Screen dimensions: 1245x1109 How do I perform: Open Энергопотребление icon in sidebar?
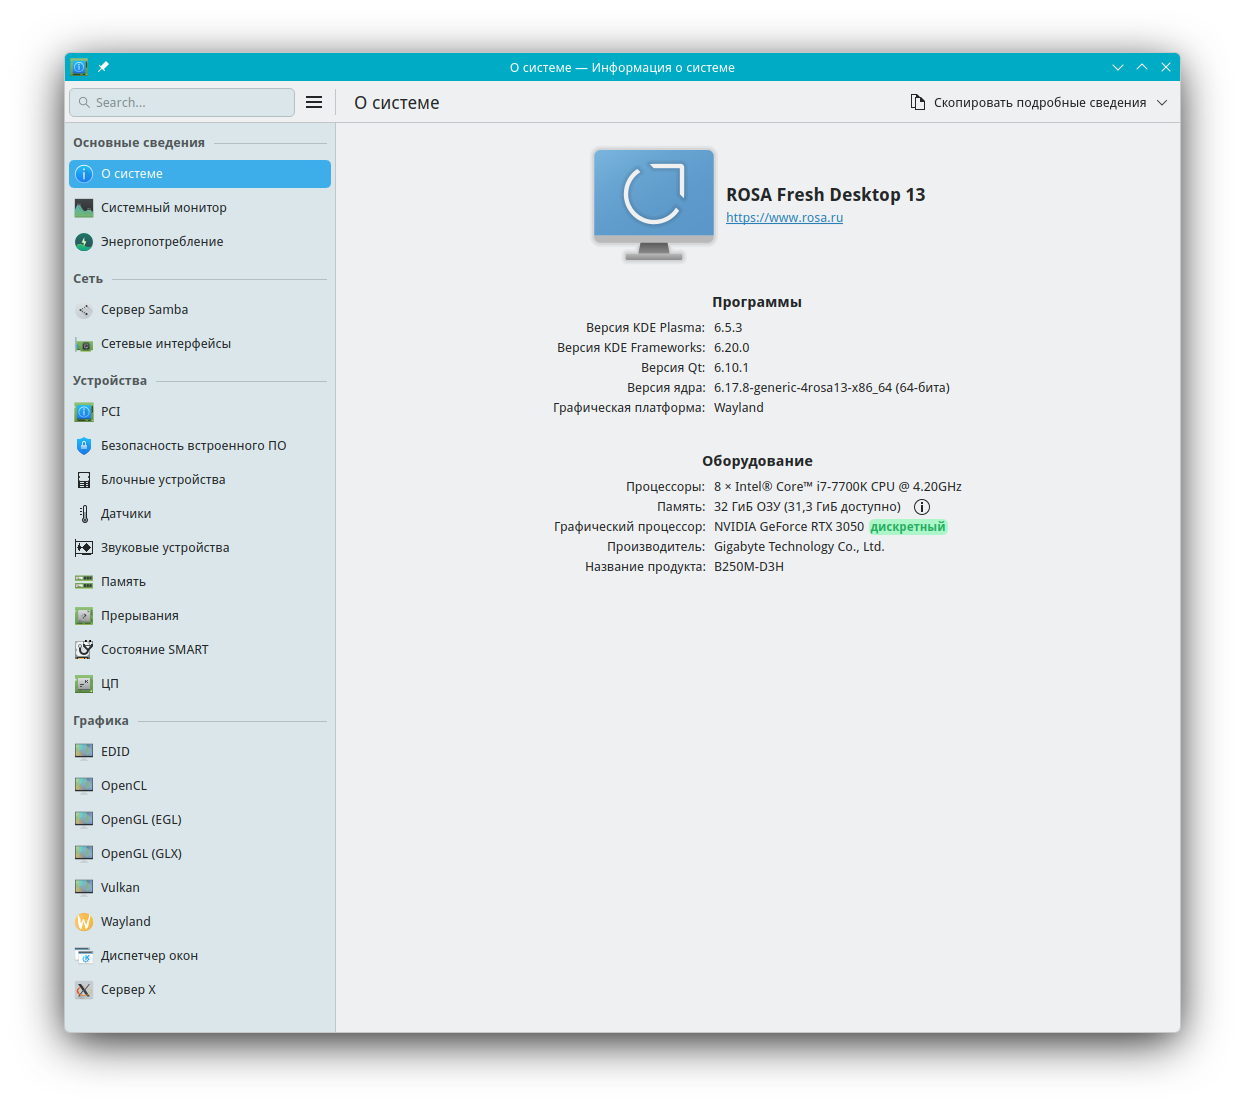pos(84,242)
